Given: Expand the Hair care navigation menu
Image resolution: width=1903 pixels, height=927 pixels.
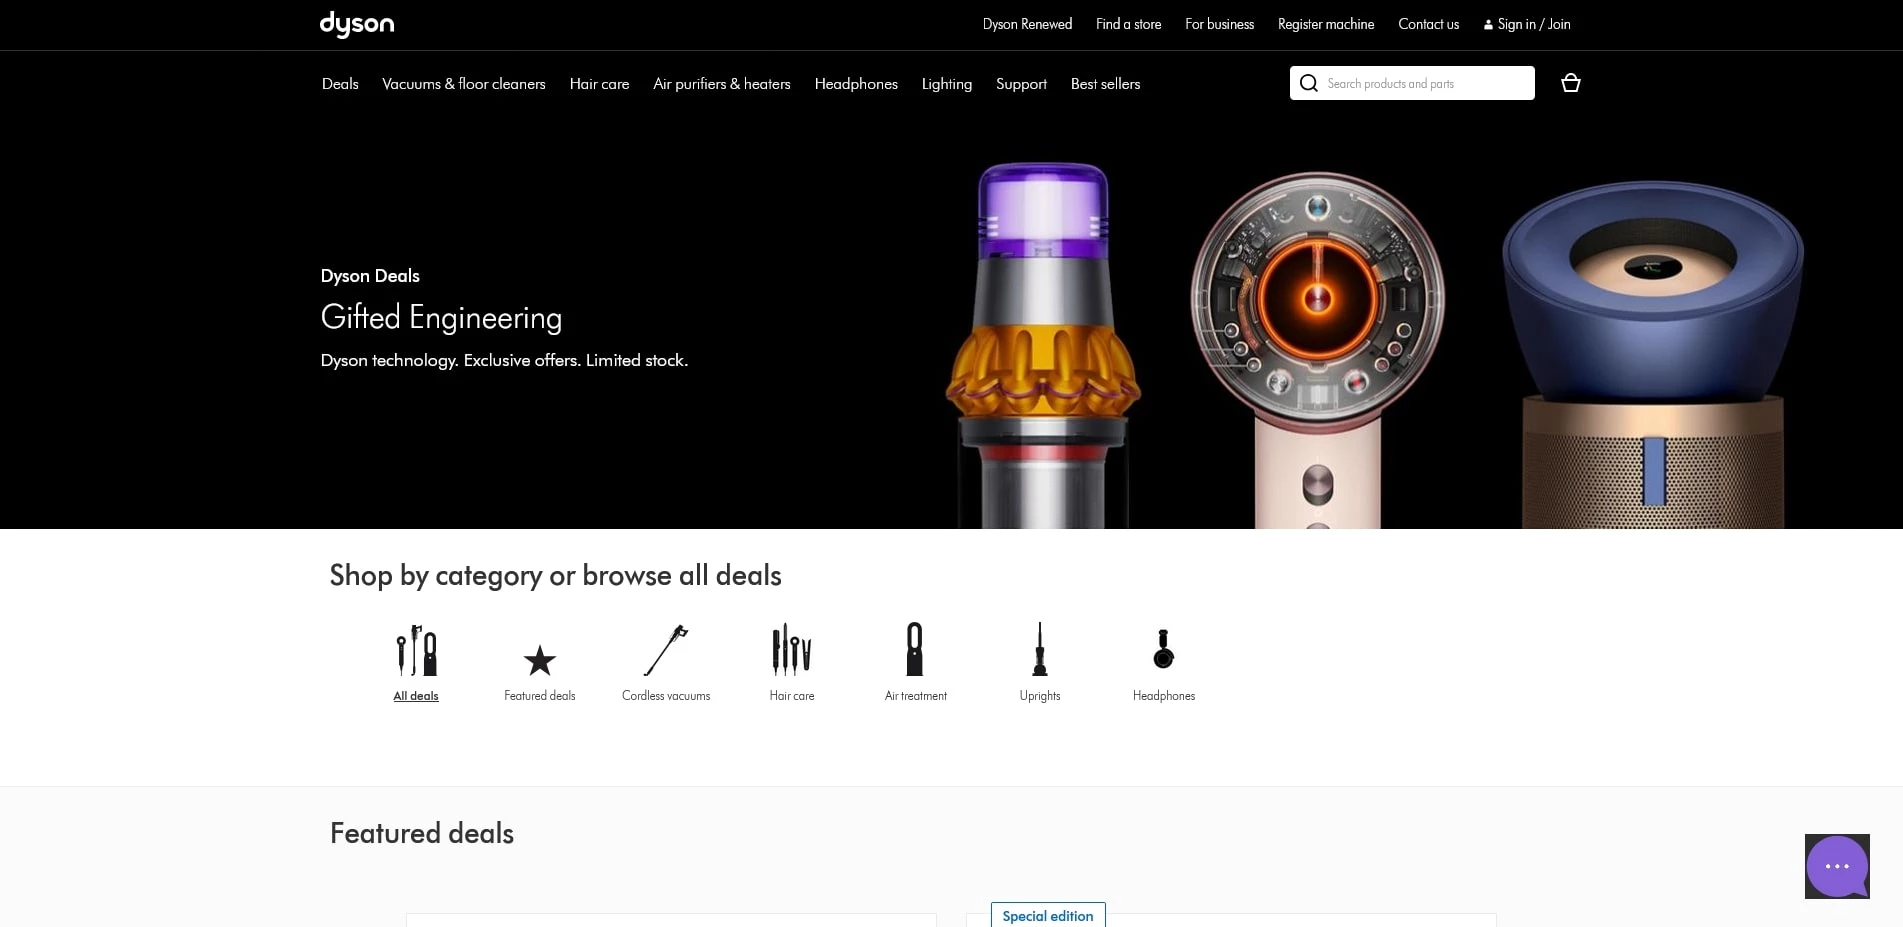Looking at the screenshot, I should click(598, 84).
